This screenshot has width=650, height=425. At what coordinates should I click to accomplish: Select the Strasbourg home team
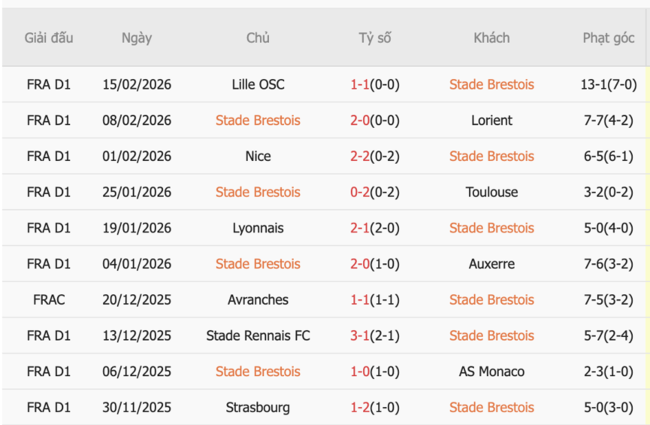pyautogui.click(x=257, y=408)
